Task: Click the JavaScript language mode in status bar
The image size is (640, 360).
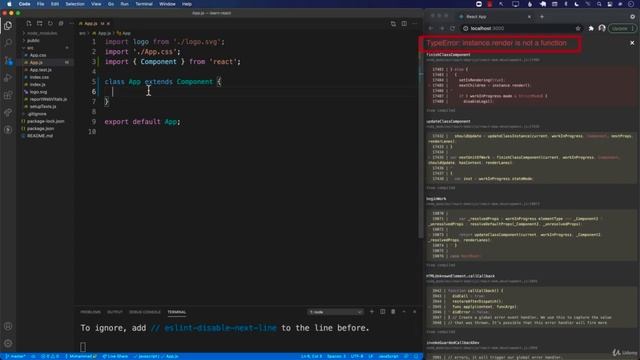Action: point(389,356)
